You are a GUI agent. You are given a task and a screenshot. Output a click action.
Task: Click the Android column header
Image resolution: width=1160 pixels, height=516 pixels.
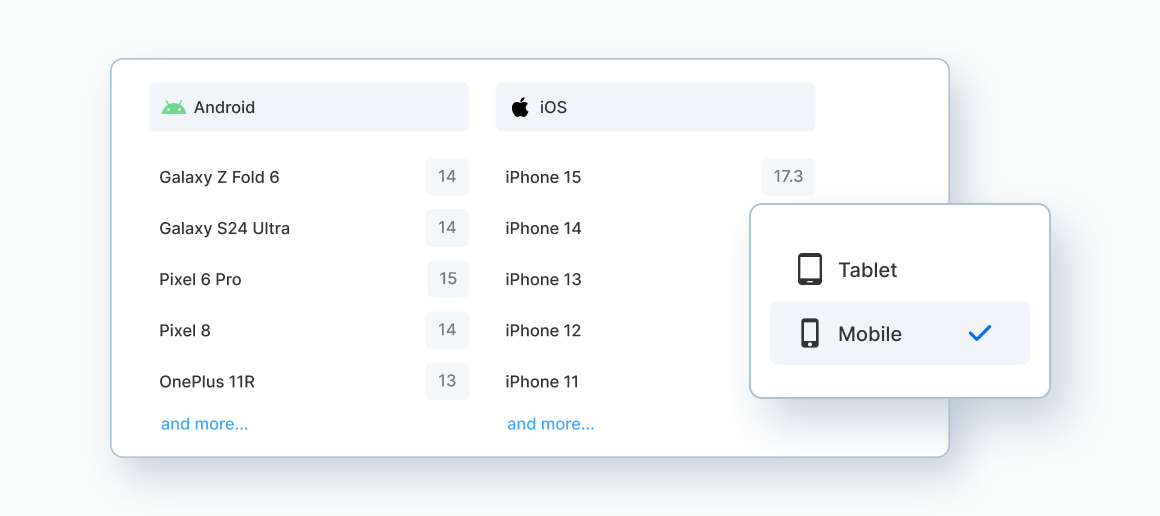(x=309, y=107)
